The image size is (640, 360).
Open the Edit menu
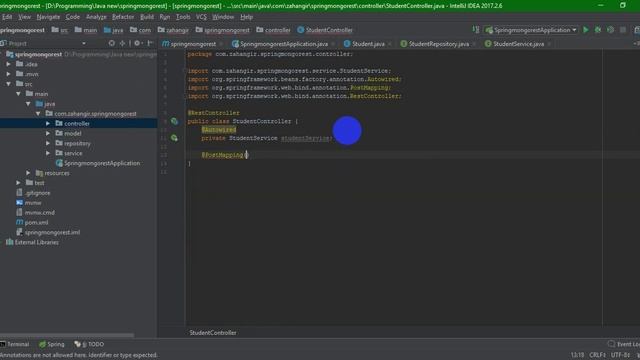tap(7, 17)
